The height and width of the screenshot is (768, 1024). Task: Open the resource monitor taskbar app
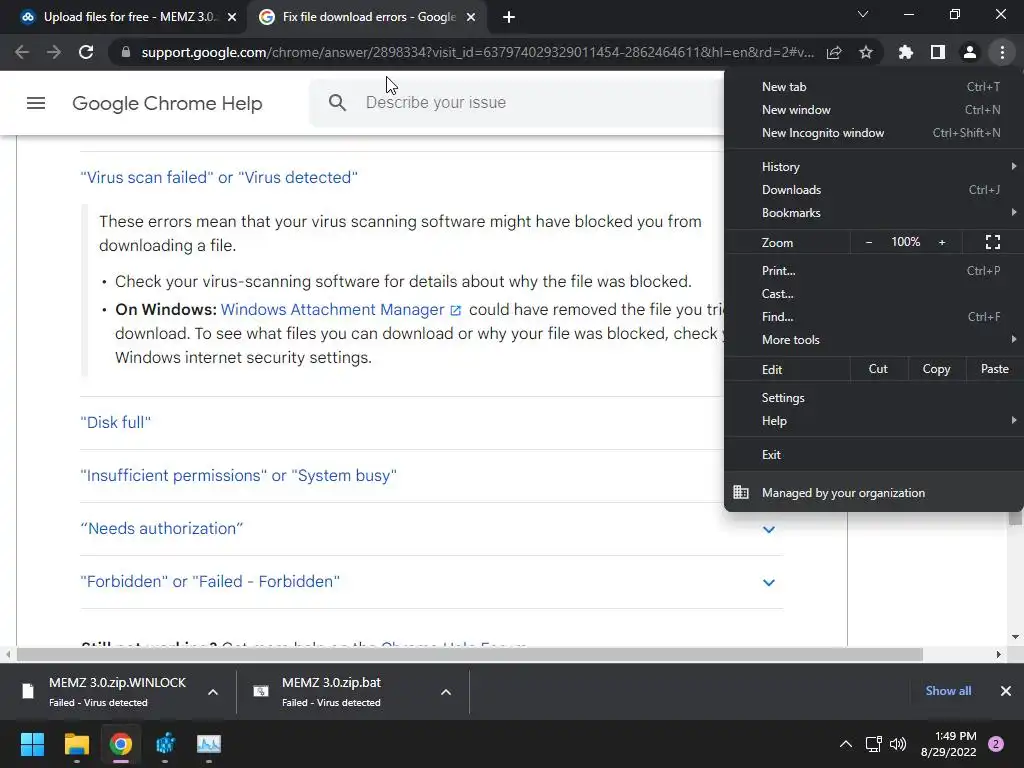click(x=209, y=744)
